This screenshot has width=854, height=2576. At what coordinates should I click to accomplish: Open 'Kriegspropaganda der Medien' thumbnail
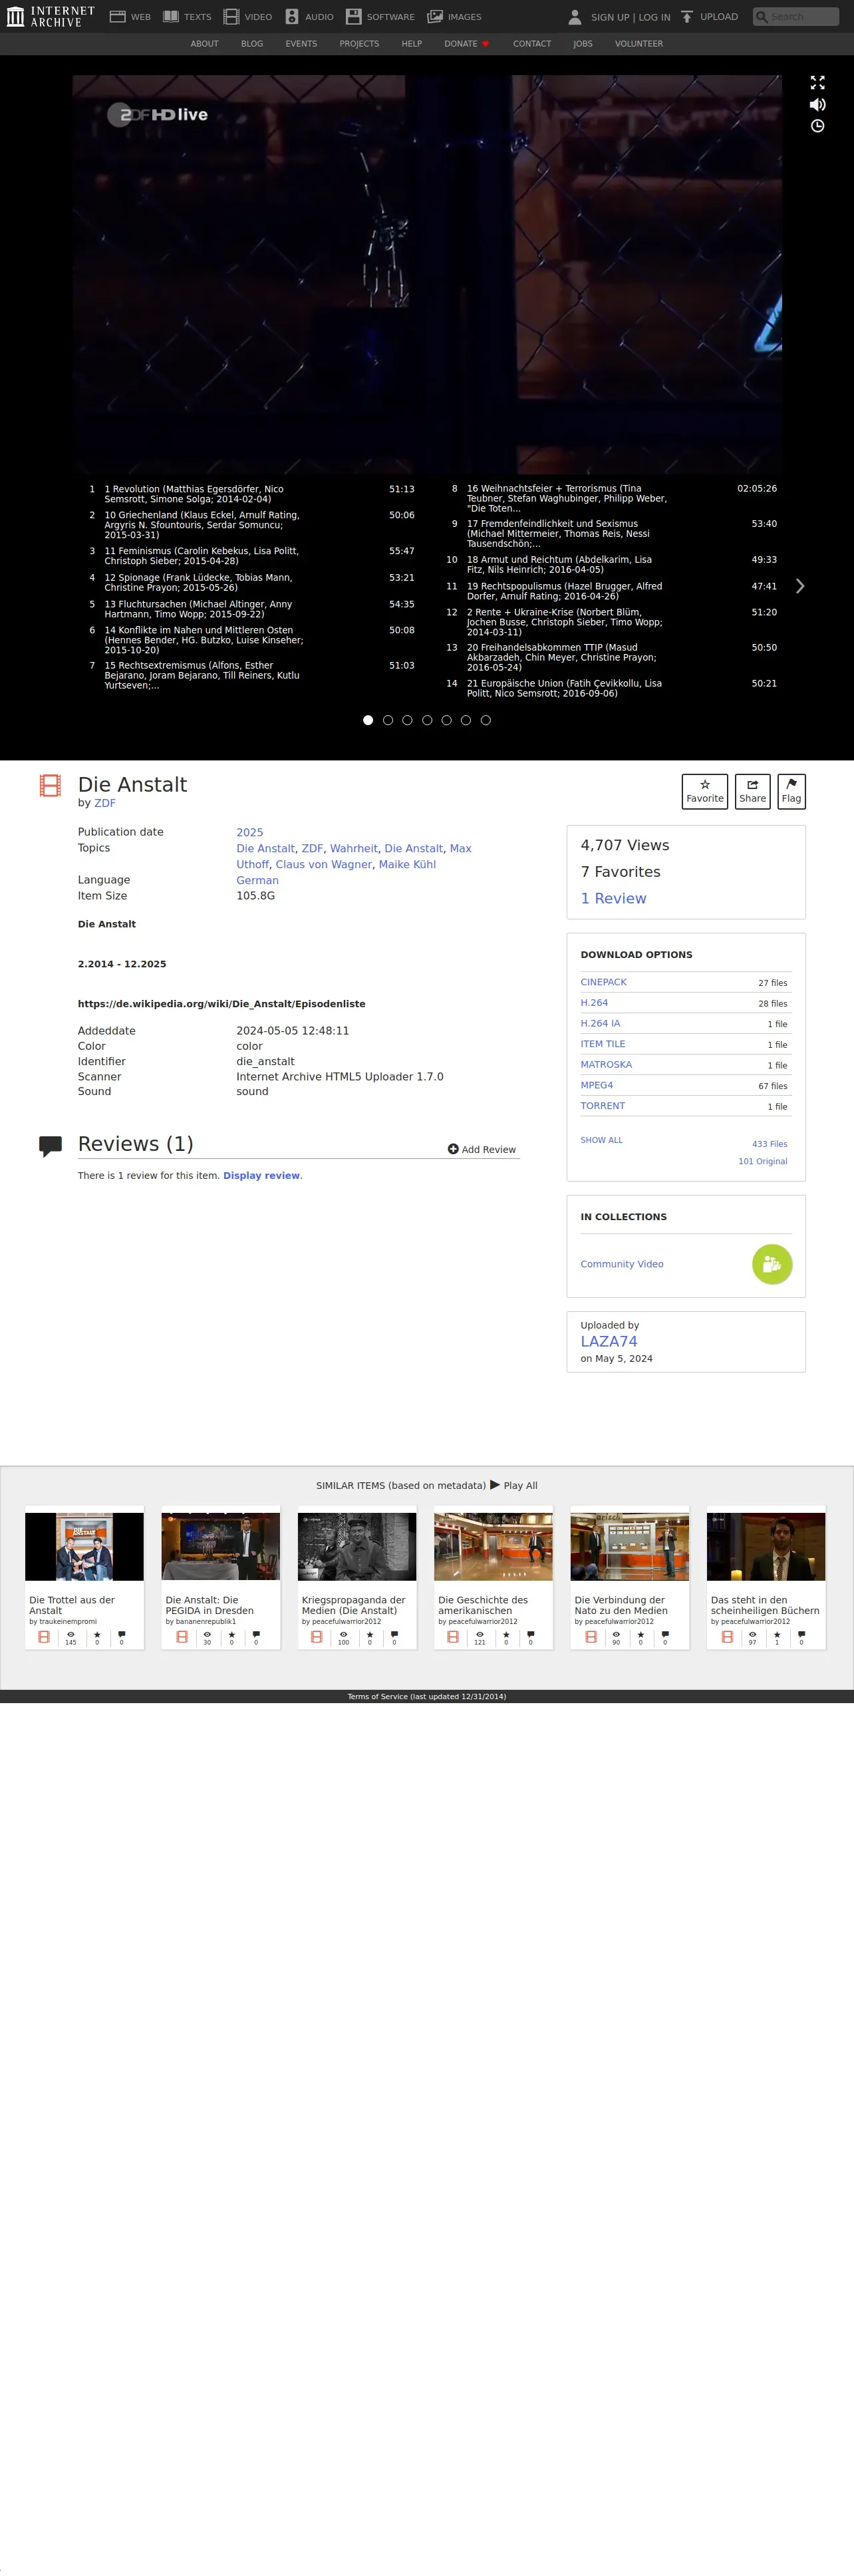click(x=357, y=1547)
